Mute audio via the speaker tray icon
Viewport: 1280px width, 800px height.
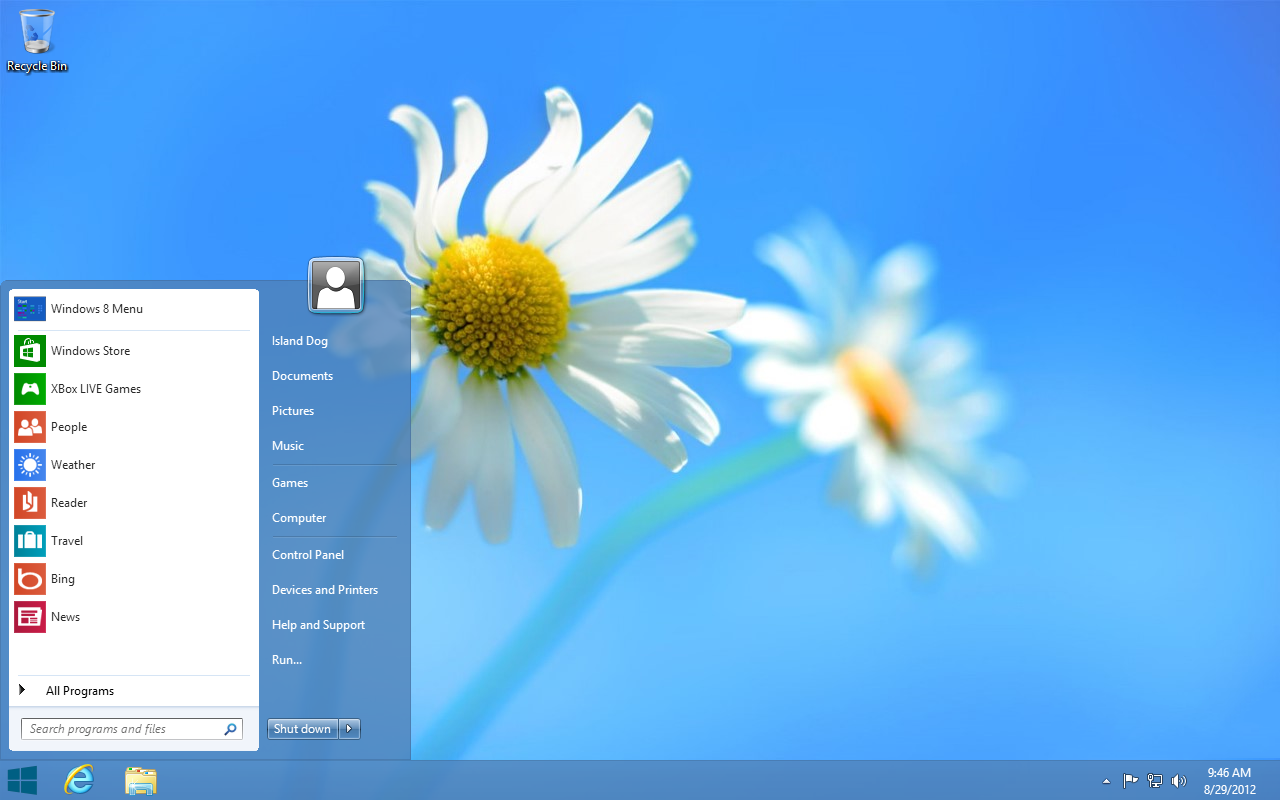tap(1179, 780)
